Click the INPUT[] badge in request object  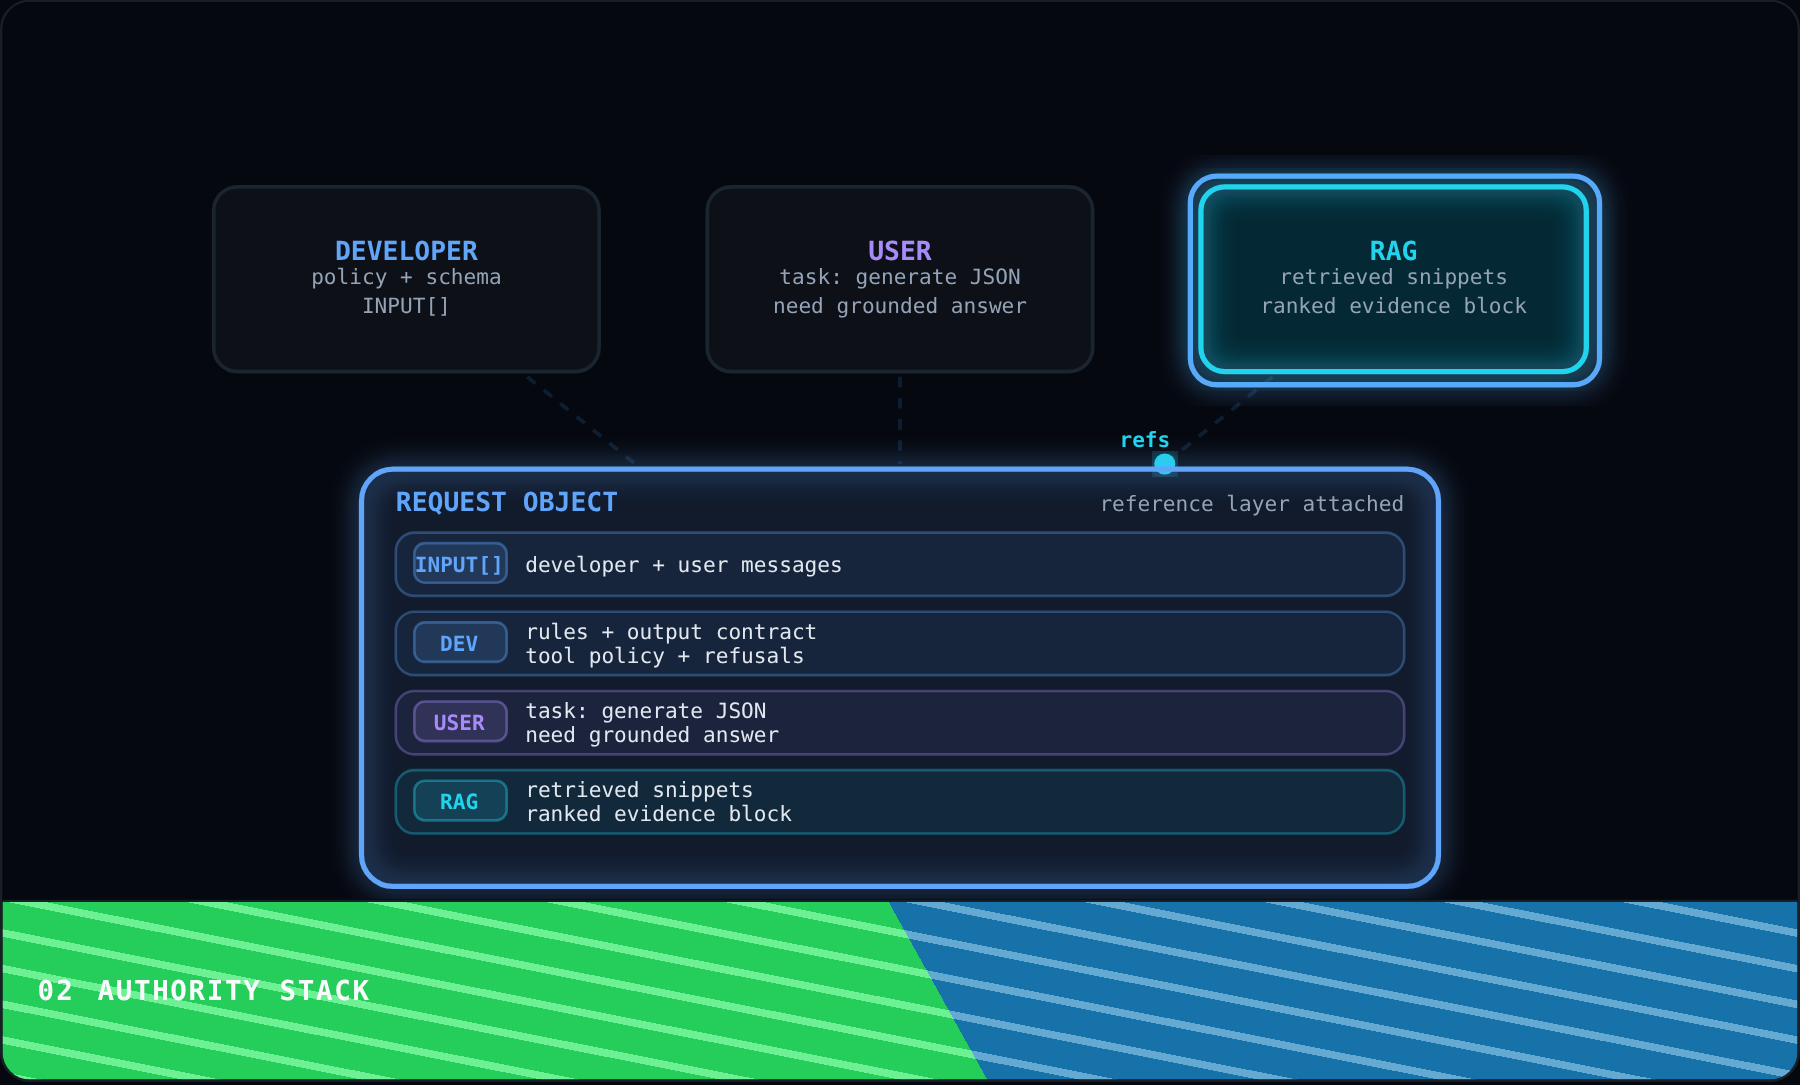coord(460,564)
